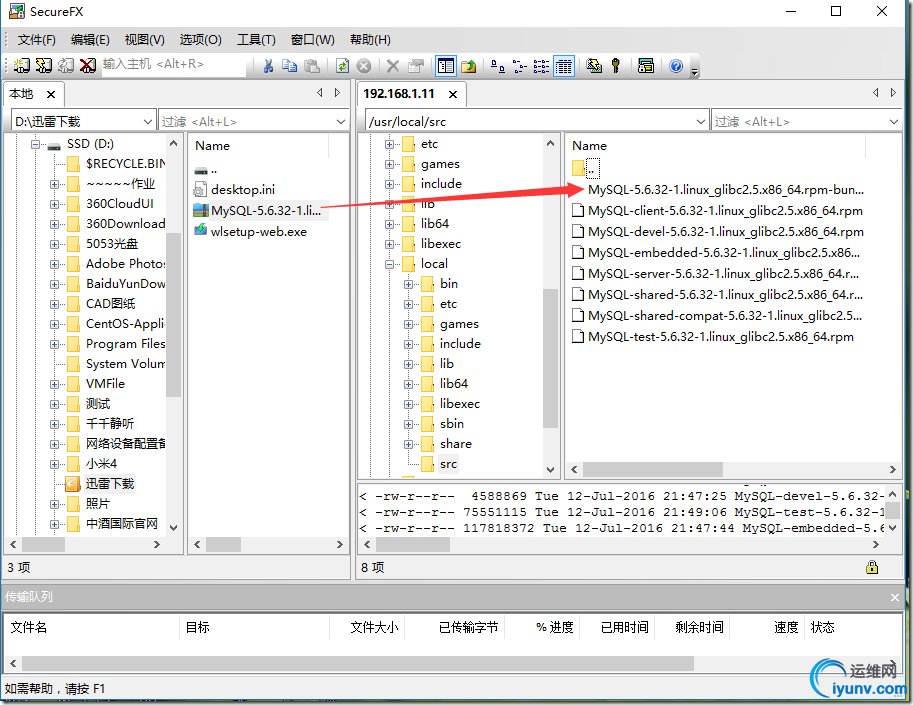Click the parent directory up-arrow icon
913x705 pixels.
tap(469, 66)
